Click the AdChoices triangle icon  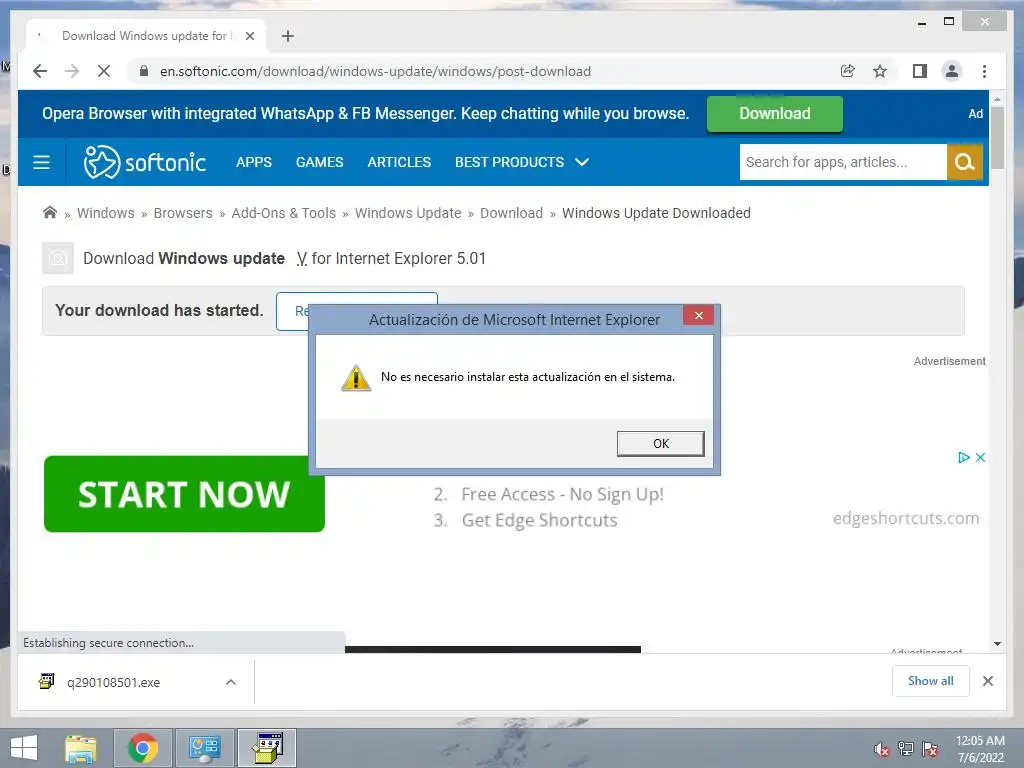coord(963,457)
